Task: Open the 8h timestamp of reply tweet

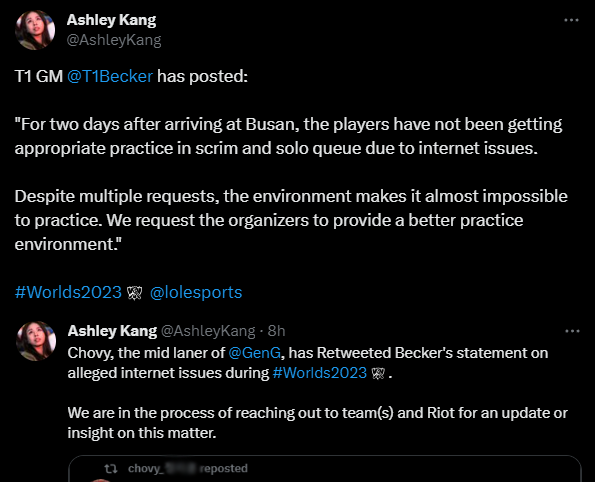Action: point(276,331)
